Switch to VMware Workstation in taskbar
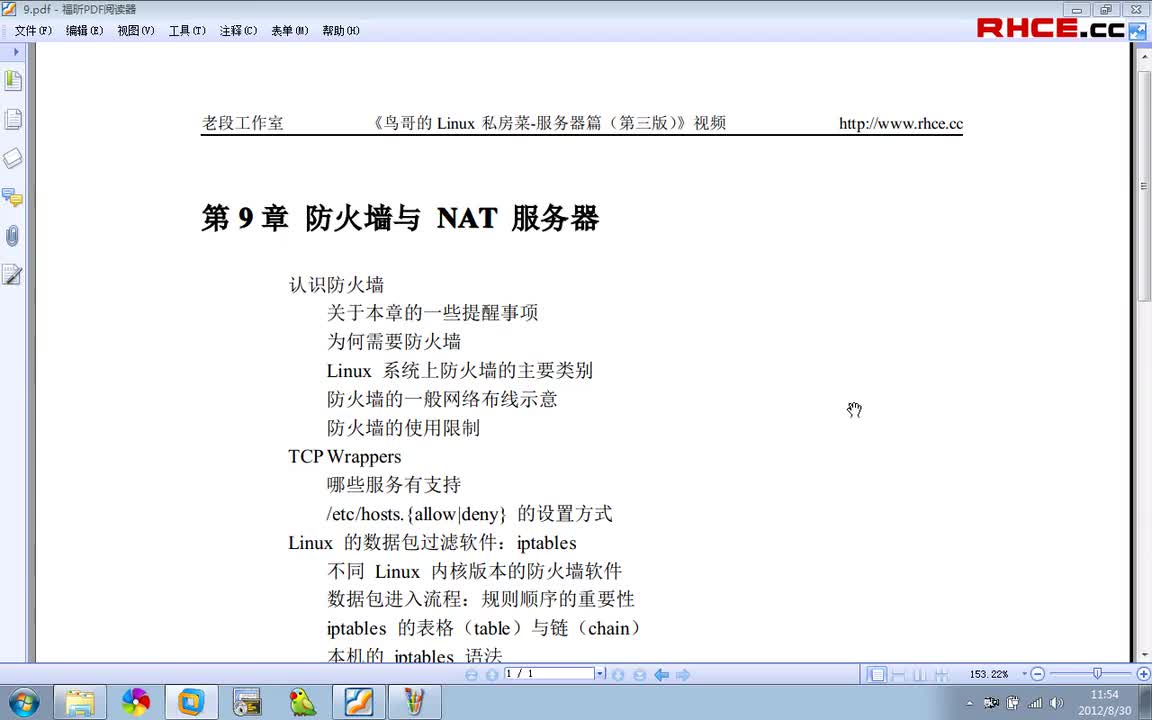Image resolution: width=1152 pixels, height=720 pixels. (191, 702)
